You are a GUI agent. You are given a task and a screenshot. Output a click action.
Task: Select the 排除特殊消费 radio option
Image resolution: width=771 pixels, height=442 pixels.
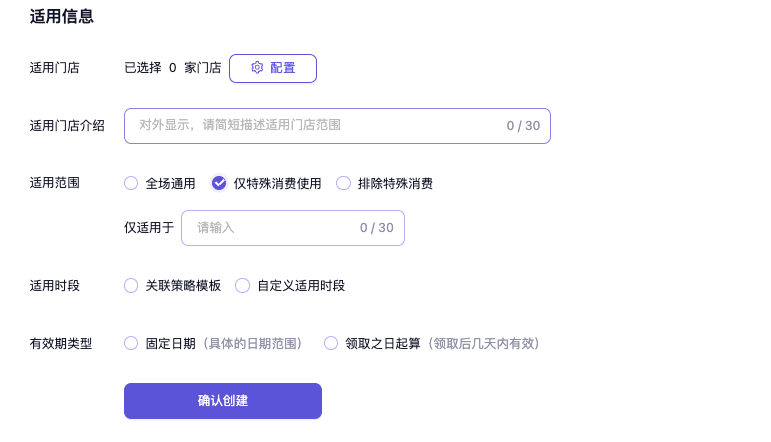coord(343,183)
